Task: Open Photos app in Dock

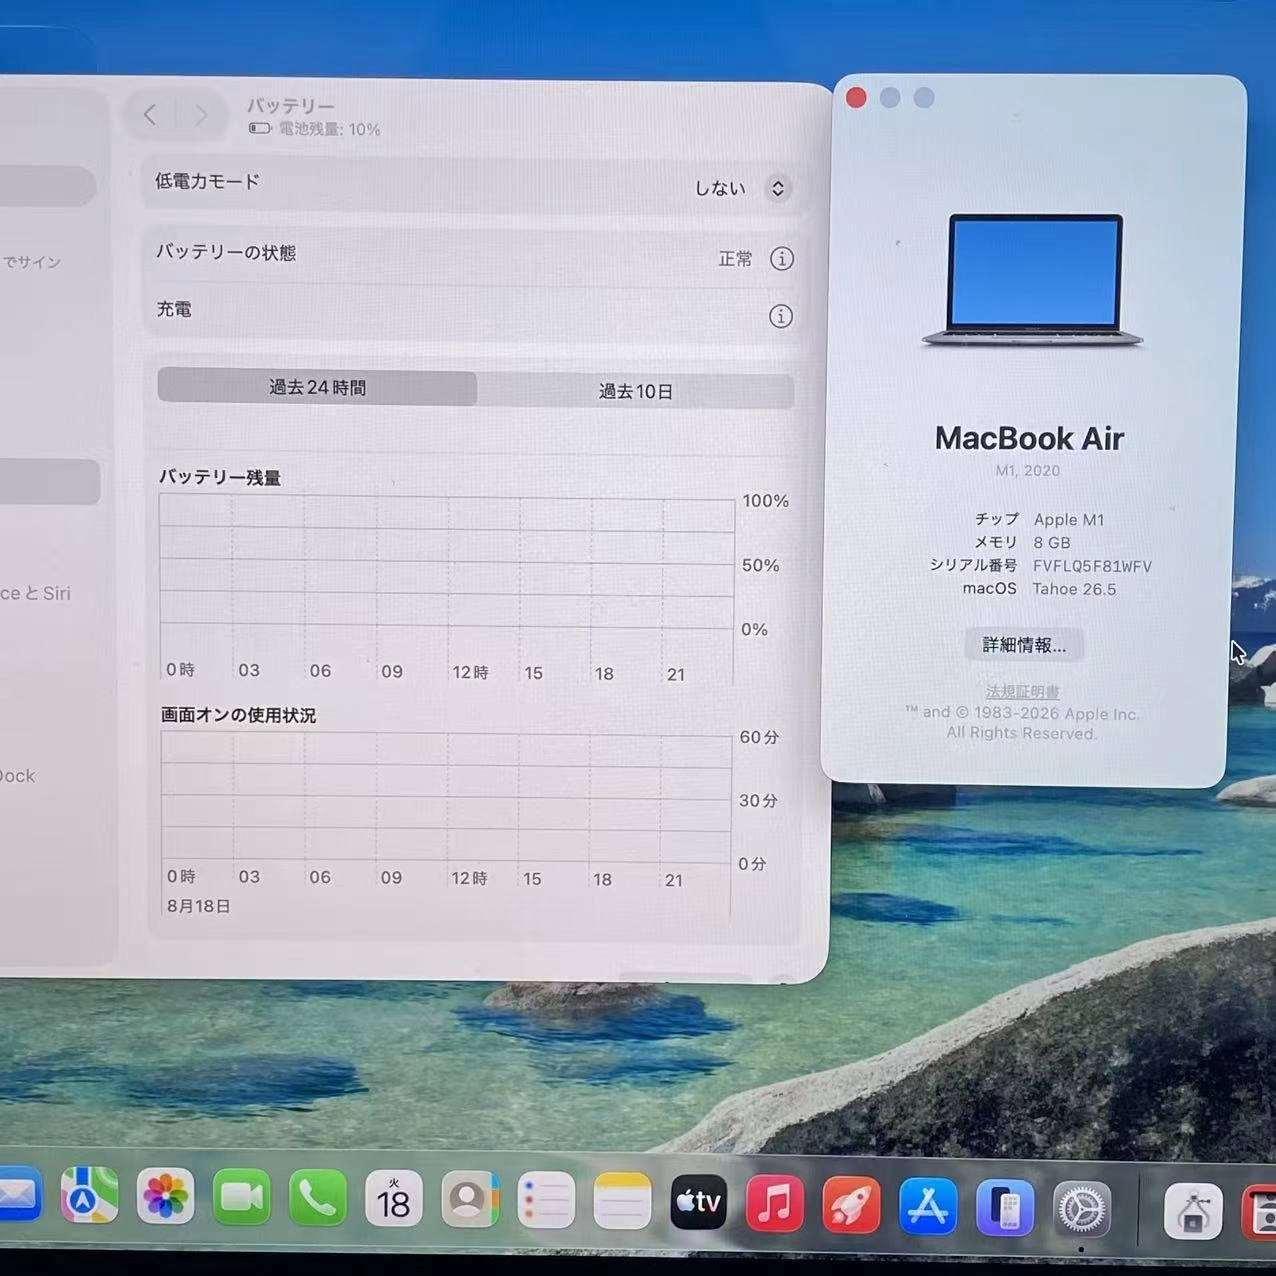Action: pos(165,1197)
